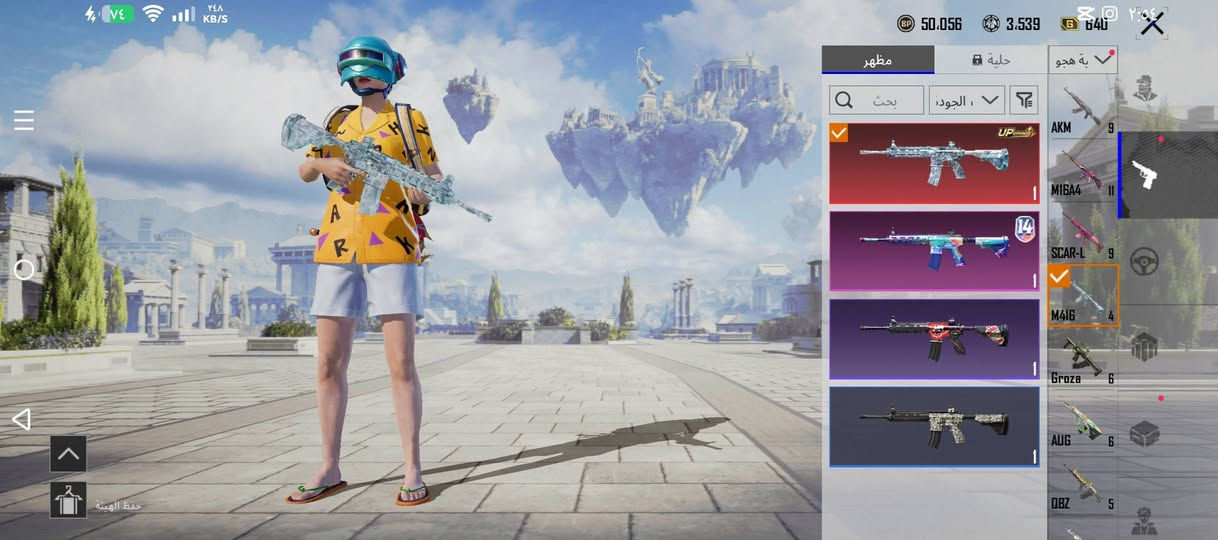Toggle the equipped checkmark on glacier M416 skin
The height and width of the screenshot is (540, 1218).
[x=839, y=133]
